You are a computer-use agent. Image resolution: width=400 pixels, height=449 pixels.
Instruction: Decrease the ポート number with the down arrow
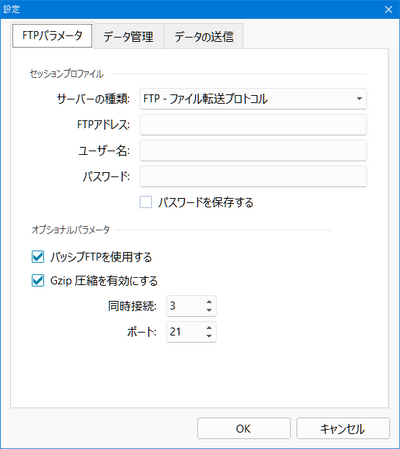click(209, 336)
